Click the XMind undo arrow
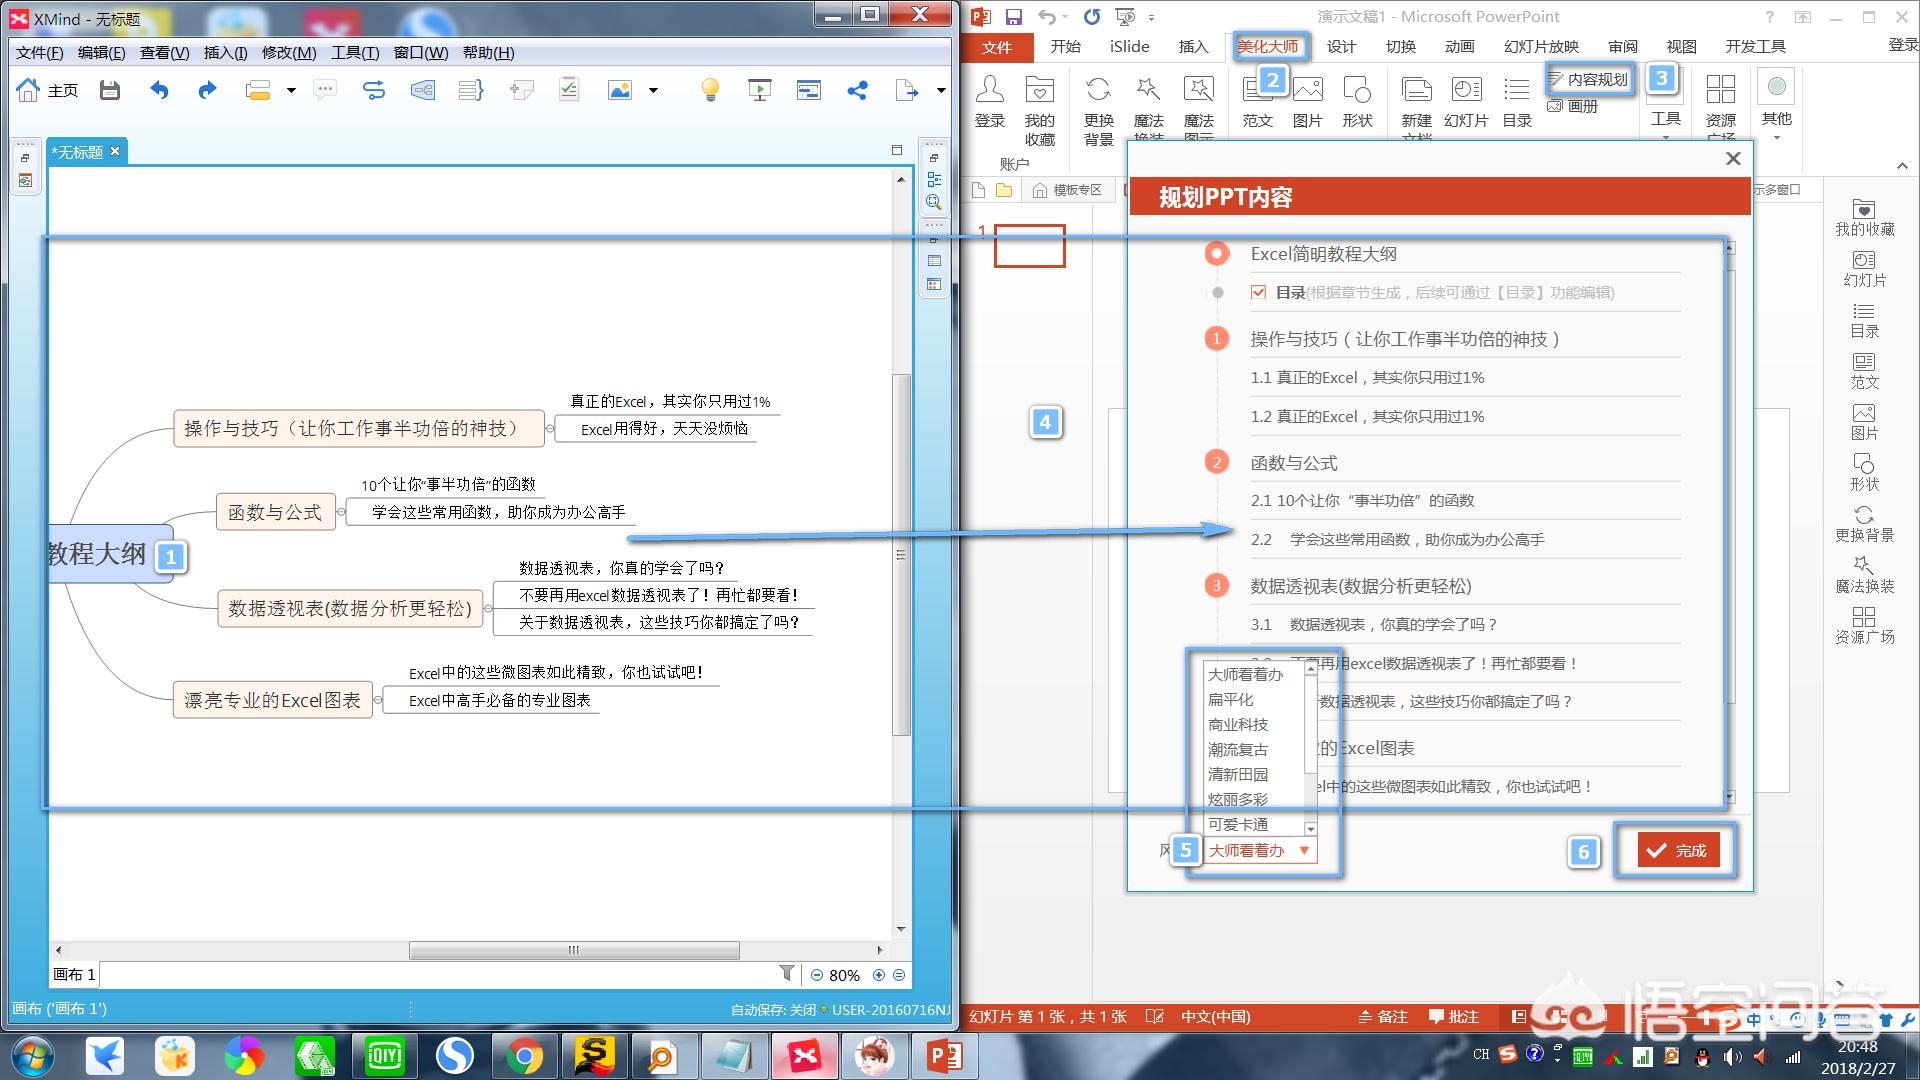This screenshot has width=1920, height=1080. click(x=159, y=91)
